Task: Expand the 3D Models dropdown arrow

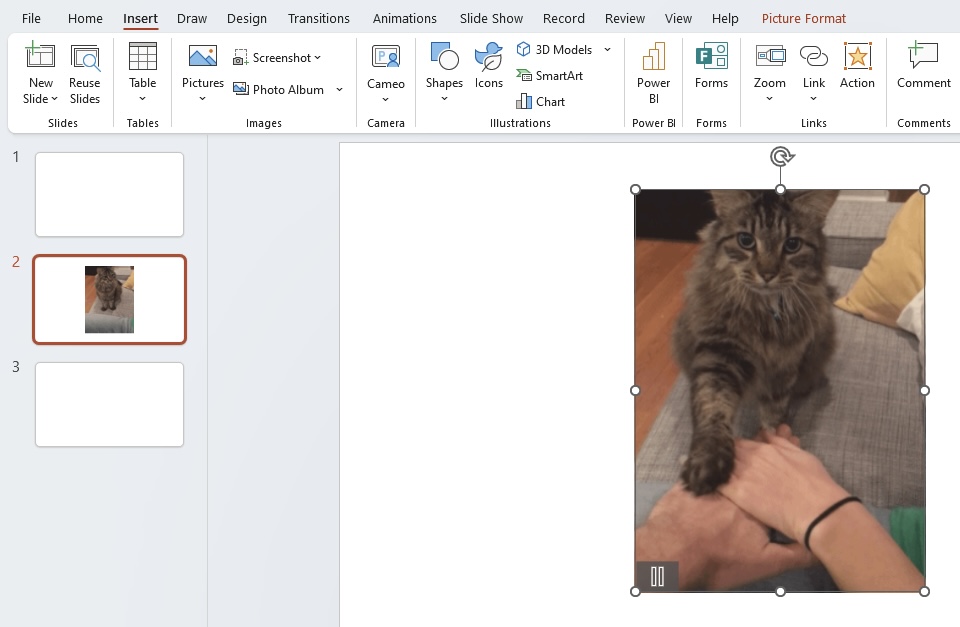Action: click(x=607, y=50)
